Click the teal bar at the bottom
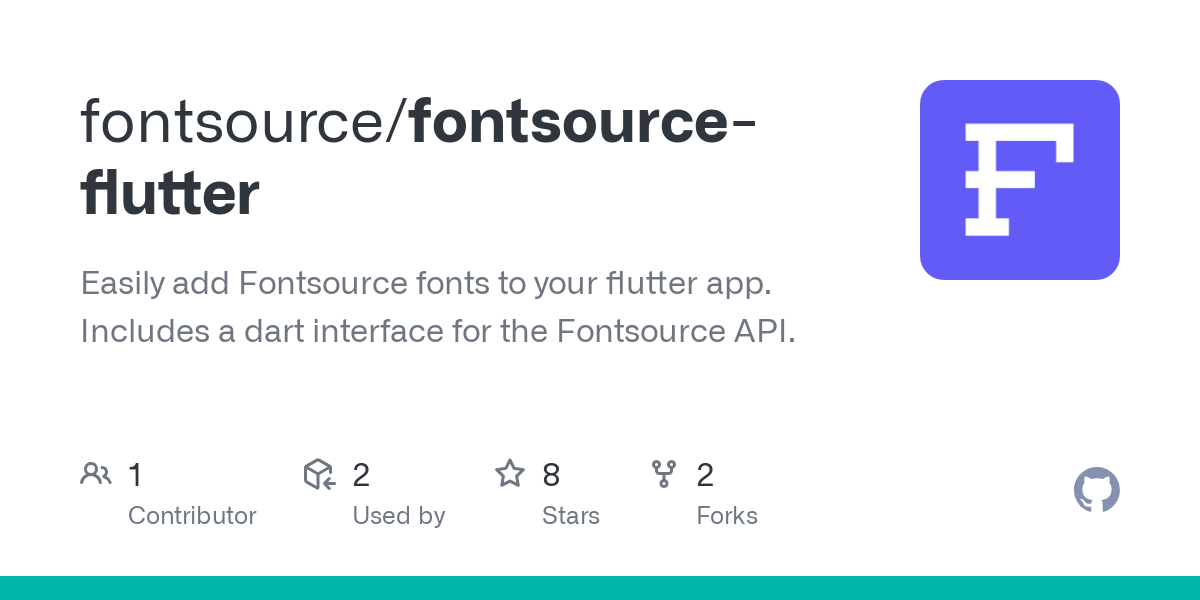Image resolution: width=1200 pixels, height=600 pixels. 600,590
